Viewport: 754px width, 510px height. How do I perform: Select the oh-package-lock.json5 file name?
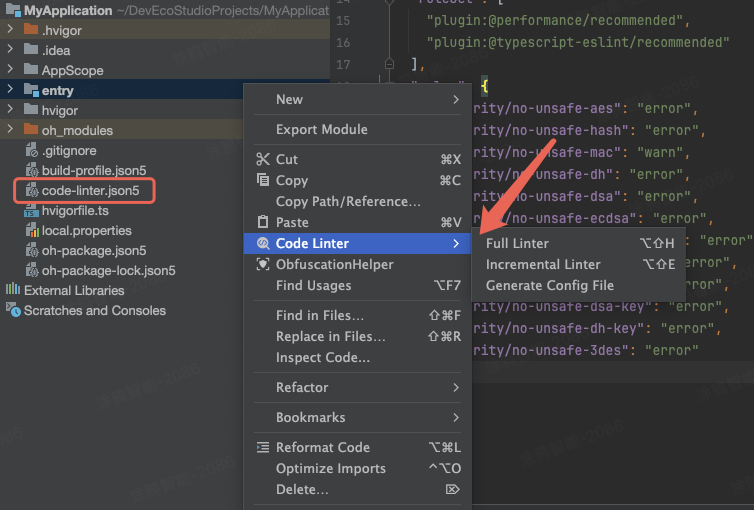109,271
